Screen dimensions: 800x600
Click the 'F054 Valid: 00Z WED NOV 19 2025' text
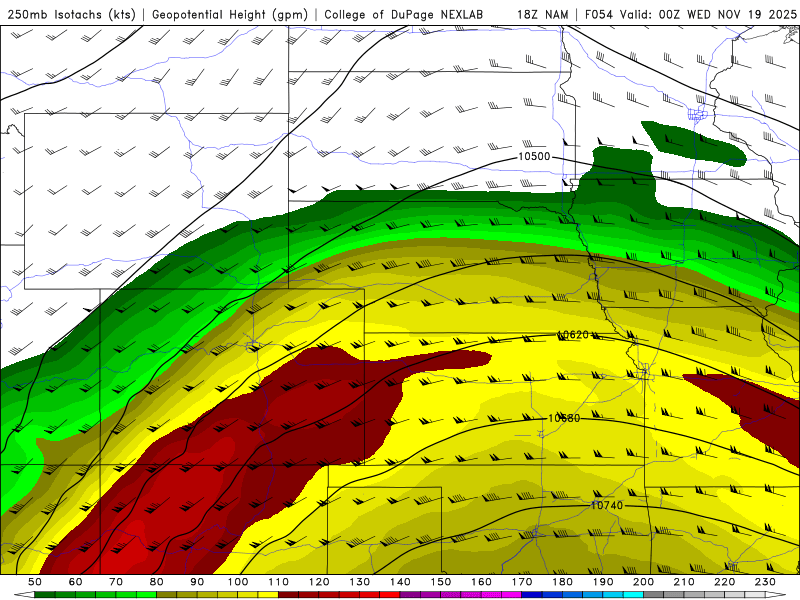(x=690, y=14)
